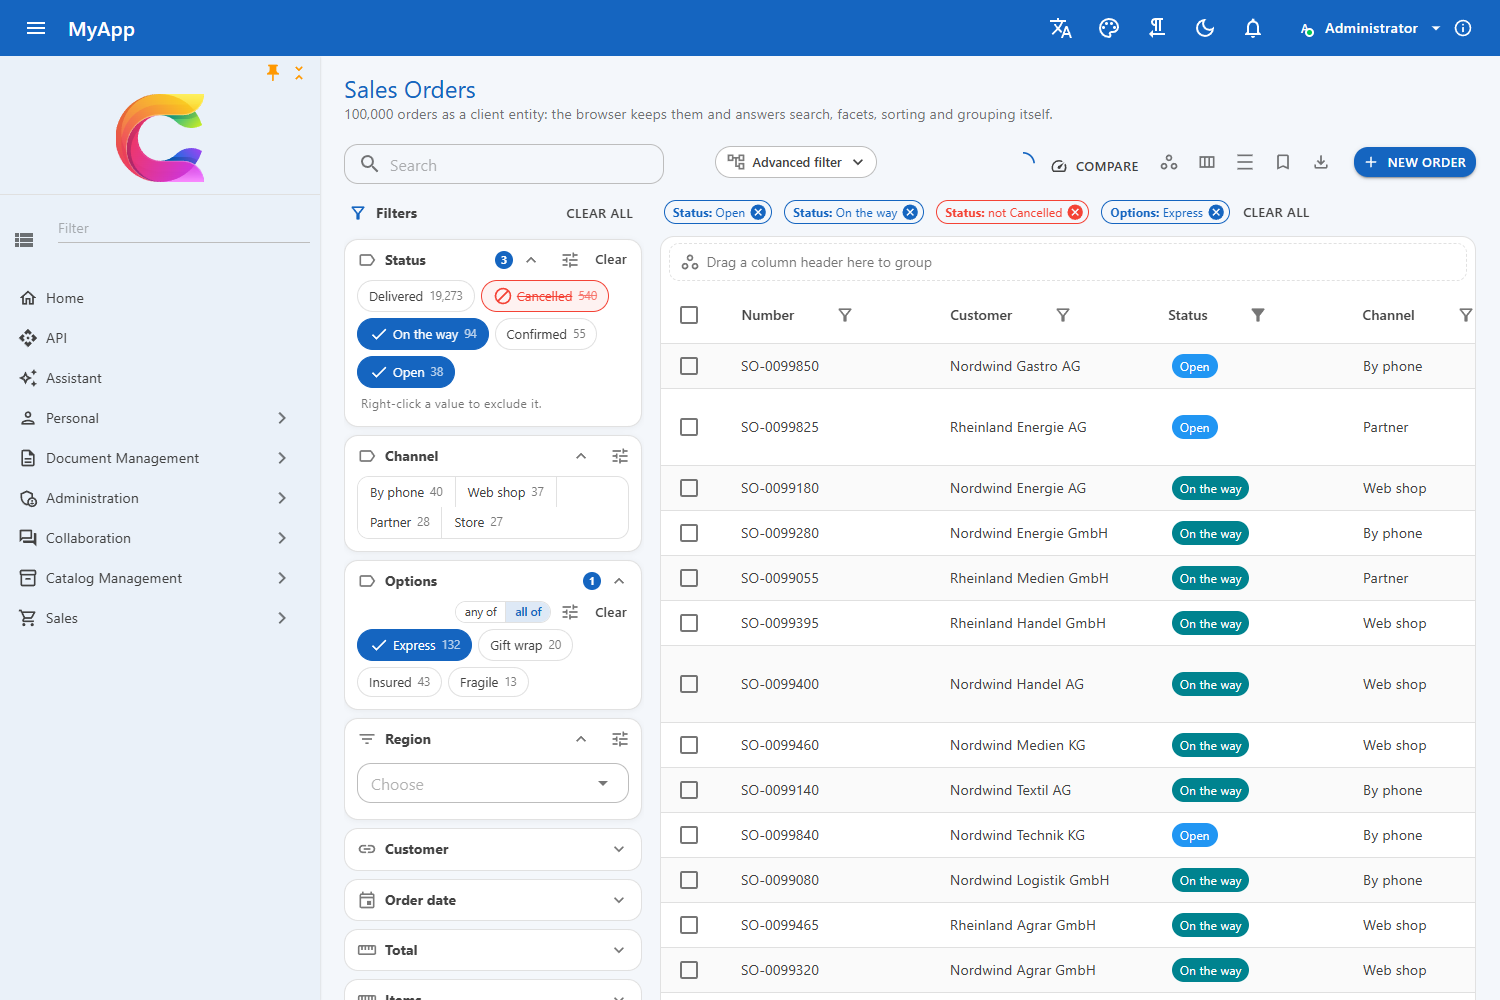This screenshot has width=1500, height=1000.
Task: Click Clear in the Status filter header
Action: click(x=611, y=260)
